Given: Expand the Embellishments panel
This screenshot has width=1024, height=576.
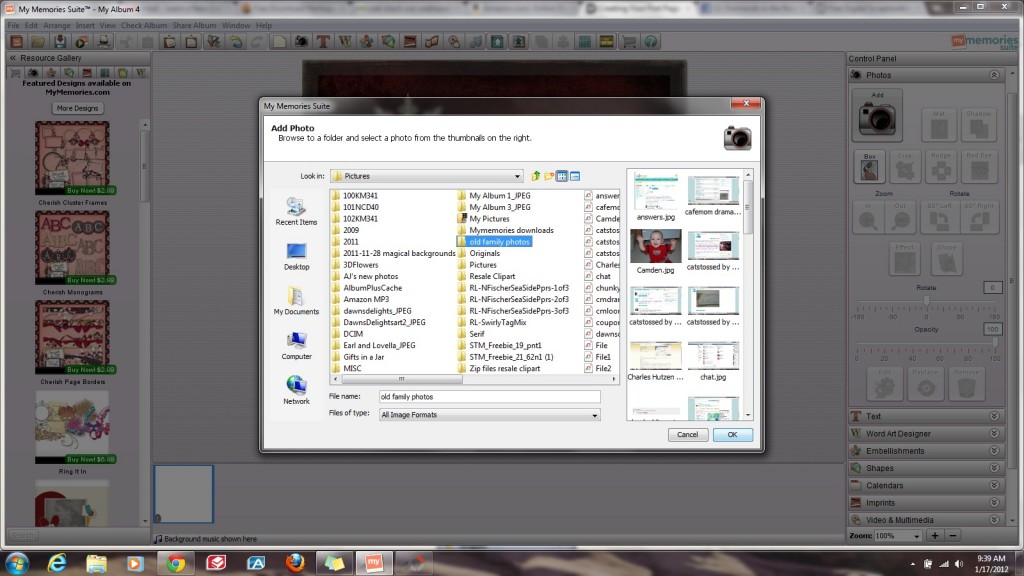Looking at the screenshot, I should [994, 451].
